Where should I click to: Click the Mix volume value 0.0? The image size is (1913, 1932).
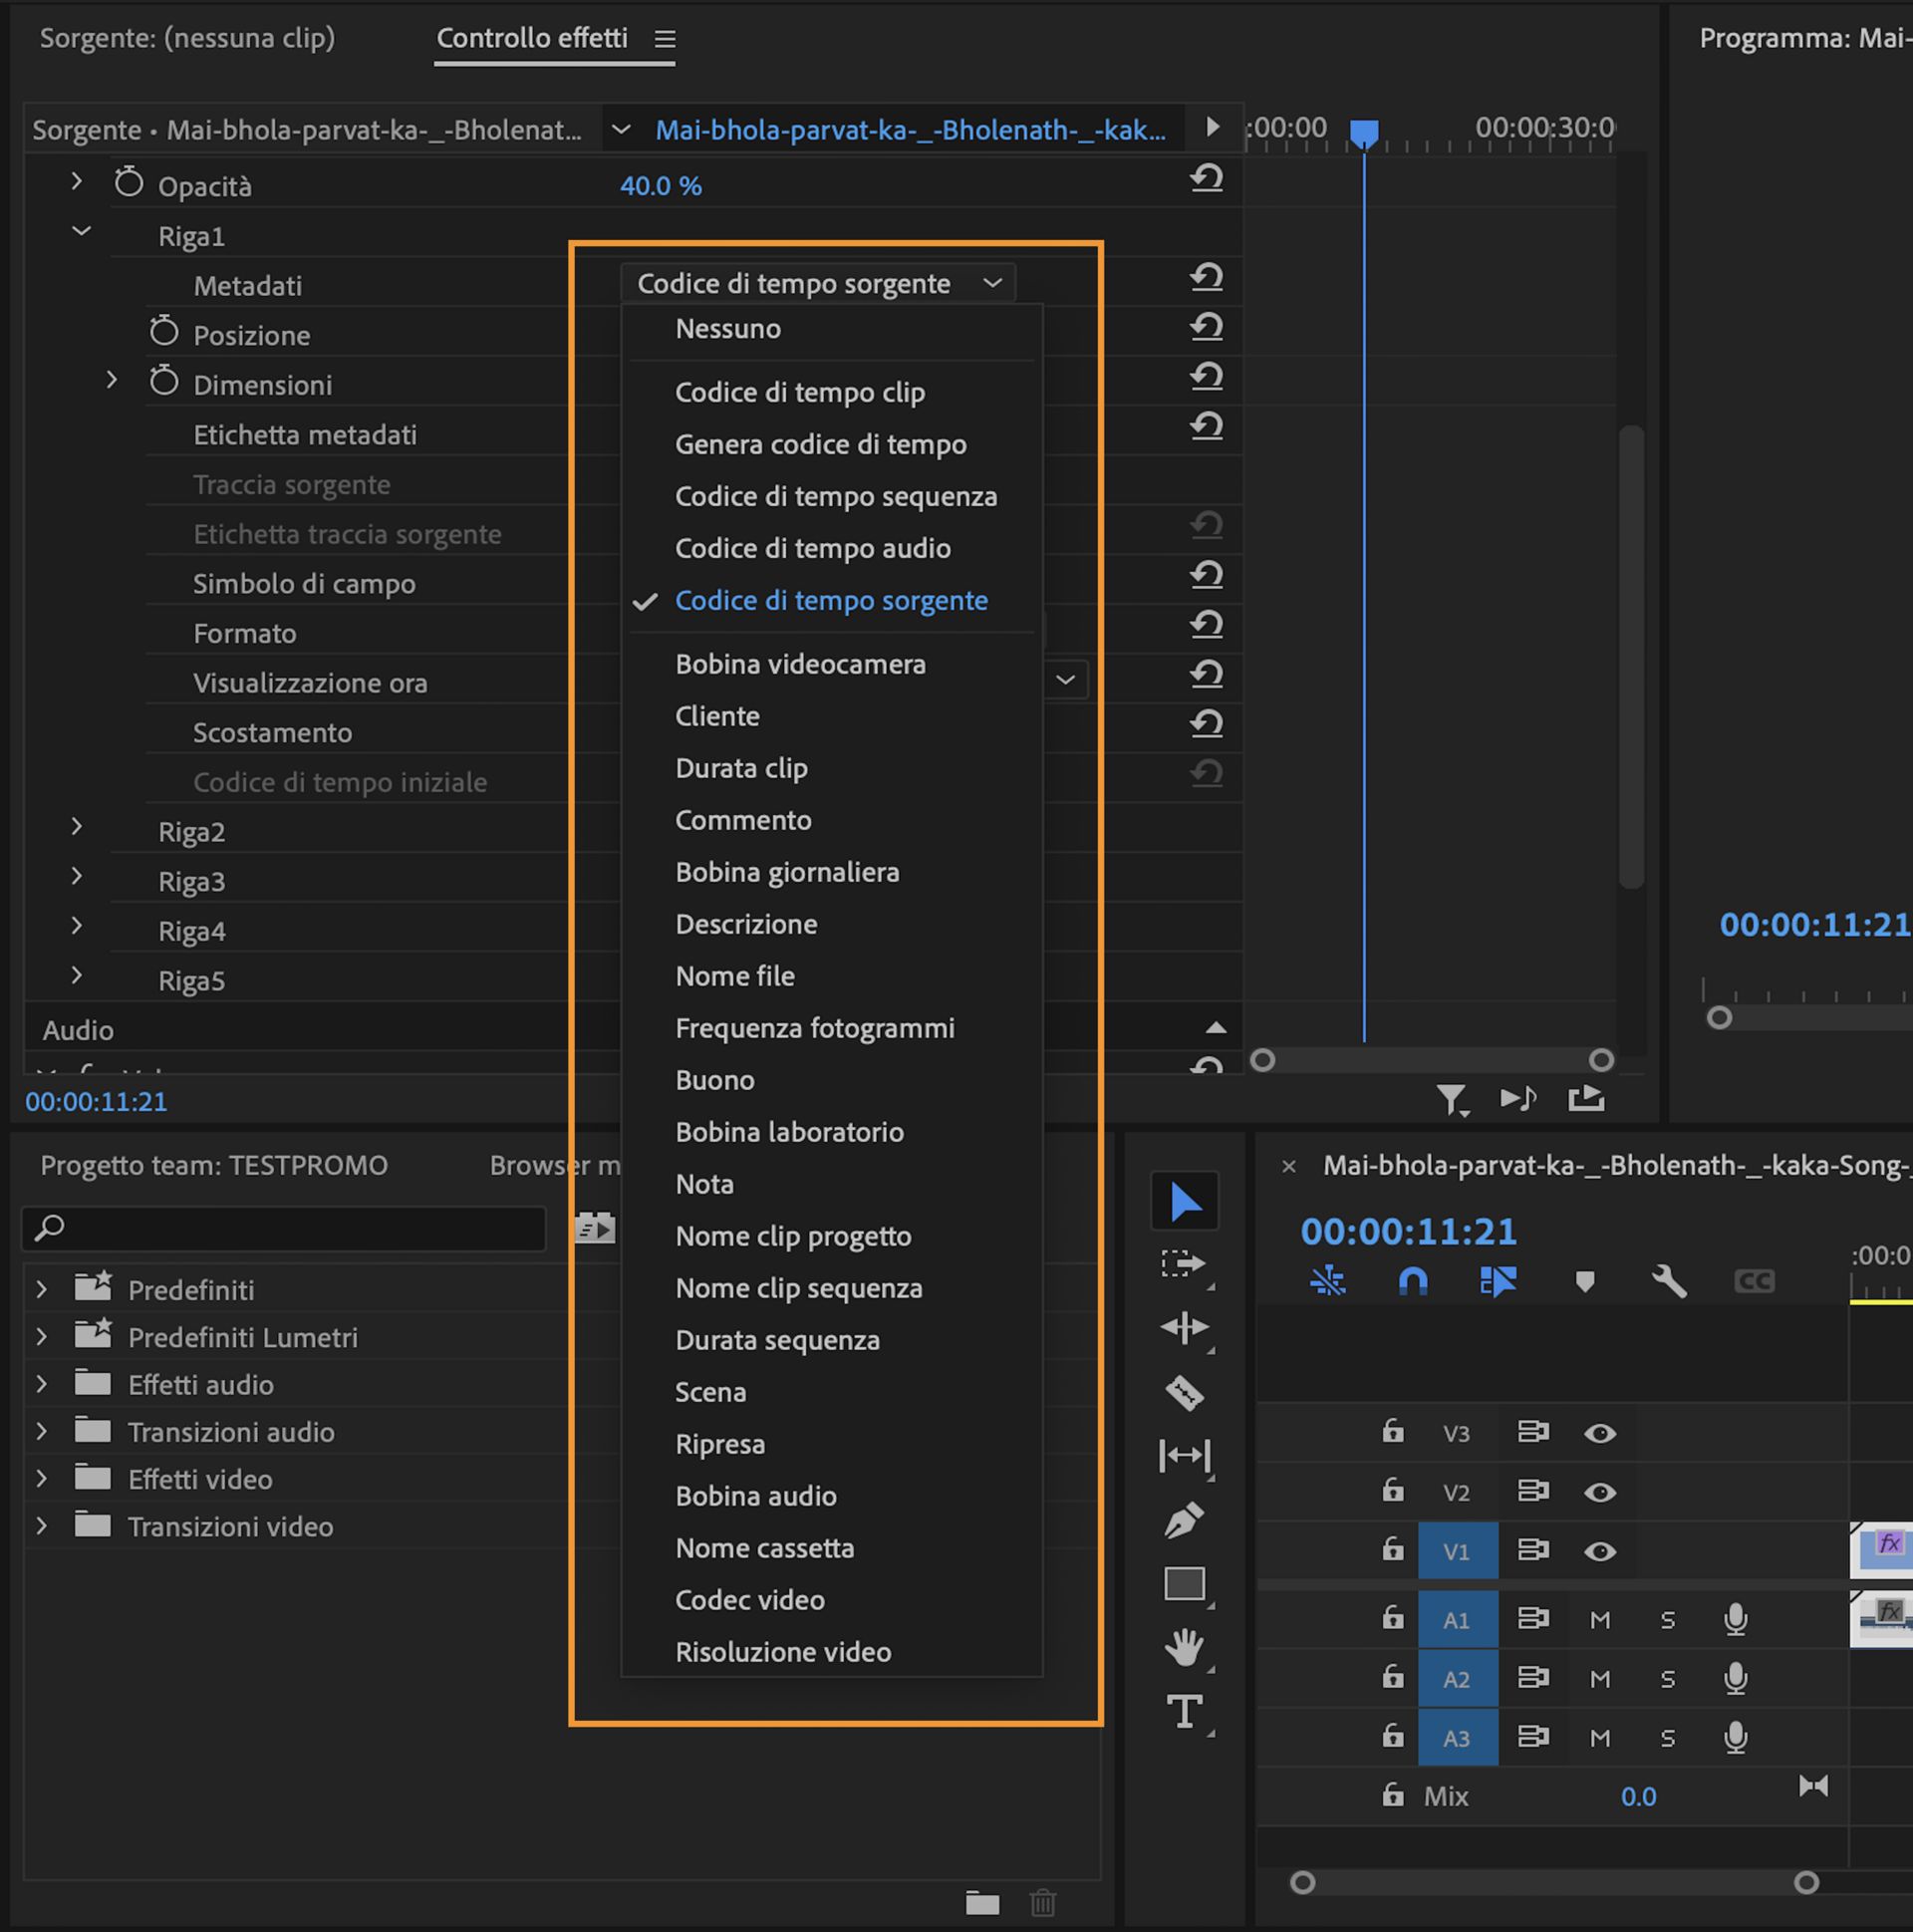[1638, 1797]
